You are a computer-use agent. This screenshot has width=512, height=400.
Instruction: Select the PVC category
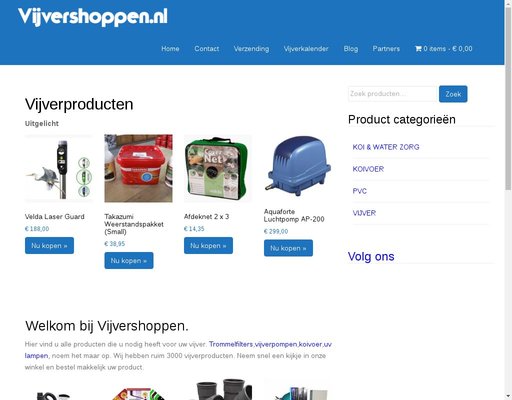tap(360, 191)
